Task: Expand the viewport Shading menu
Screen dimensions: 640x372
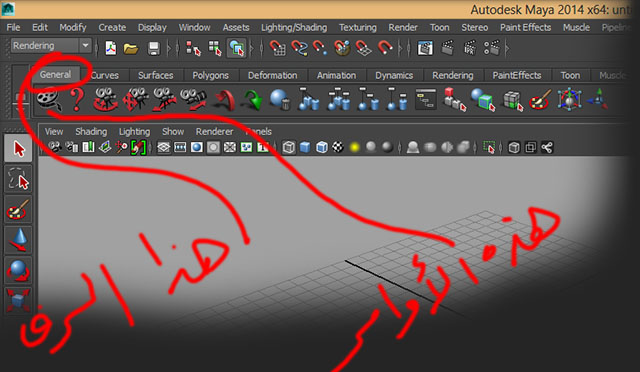Action: [x=91, y=131]
